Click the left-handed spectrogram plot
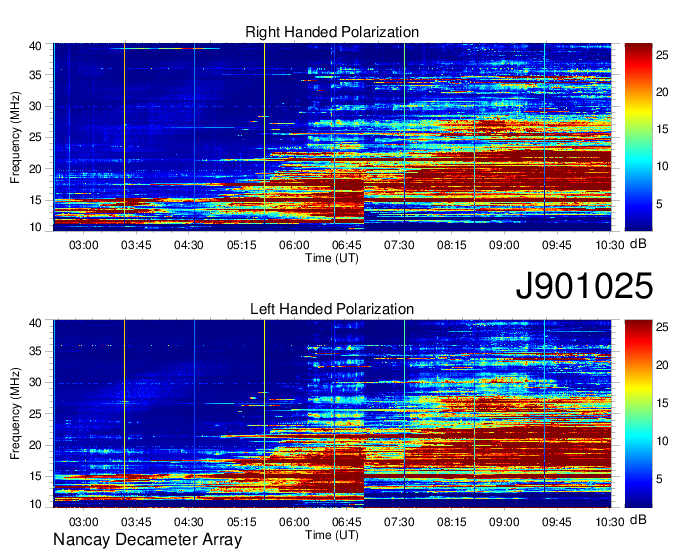 click(x=332, y=414)
